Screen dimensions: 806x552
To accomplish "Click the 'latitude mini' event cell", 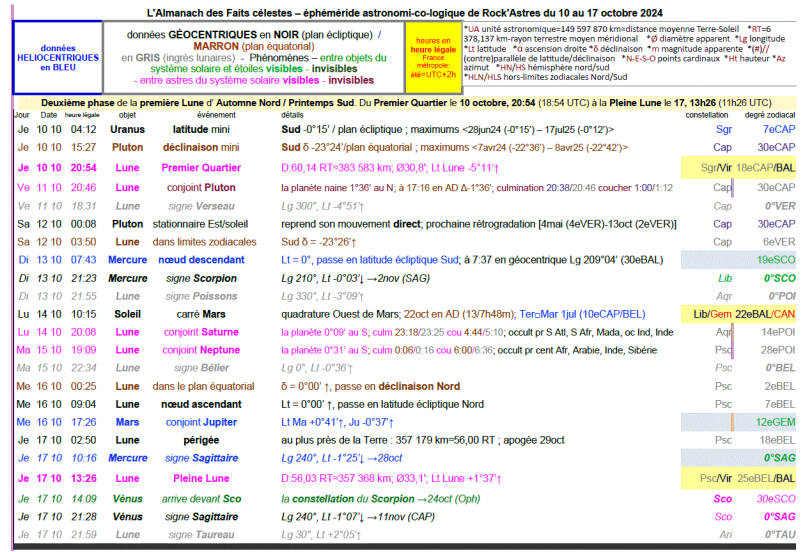I will tap(201, 130).
